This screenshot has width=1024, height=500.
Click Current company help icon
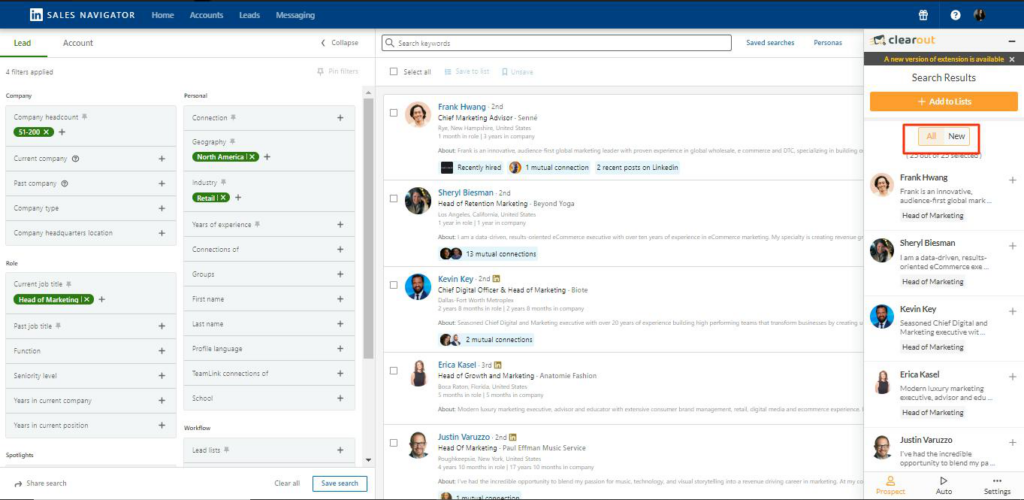point(76,159)
